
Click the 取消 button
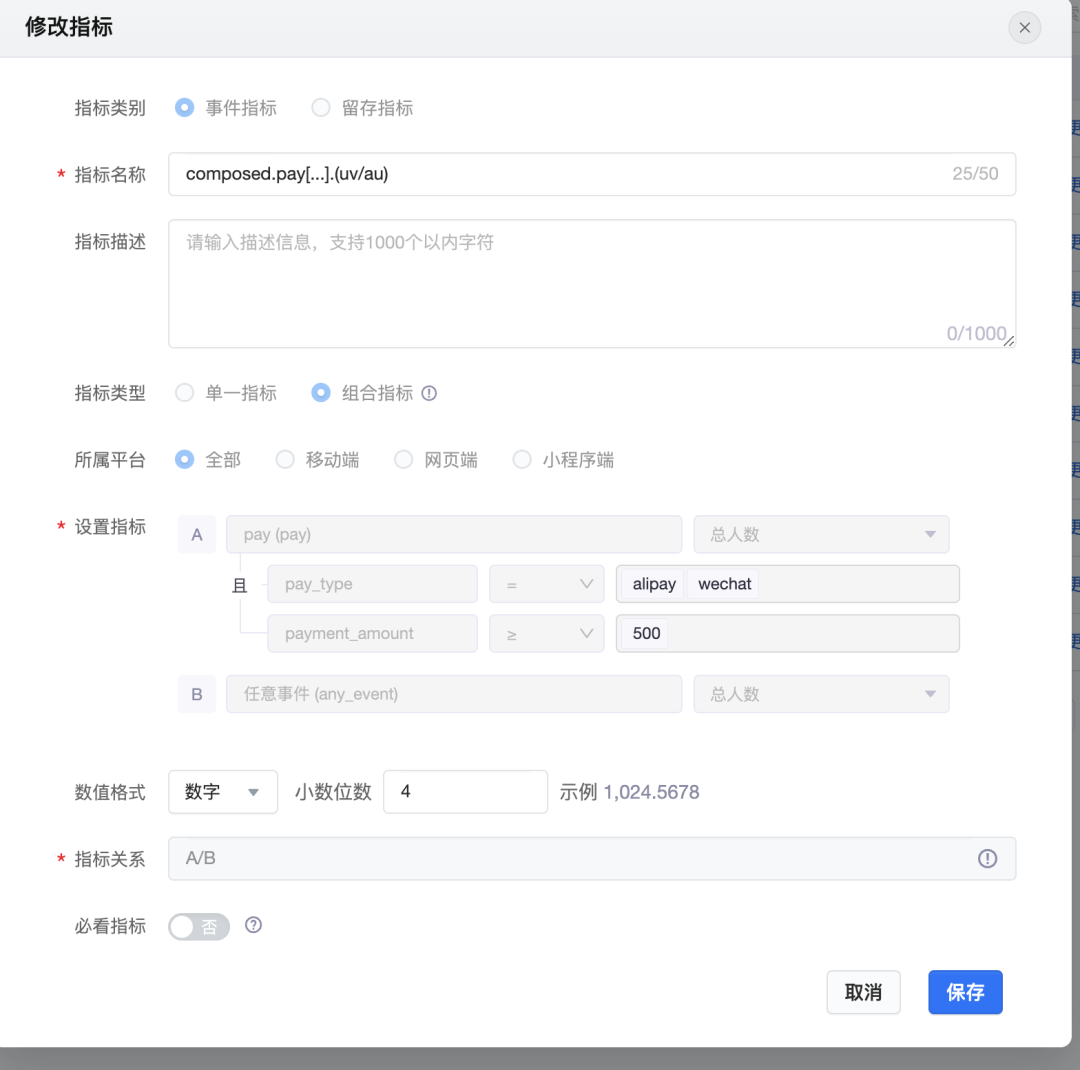tap(863, 992)
